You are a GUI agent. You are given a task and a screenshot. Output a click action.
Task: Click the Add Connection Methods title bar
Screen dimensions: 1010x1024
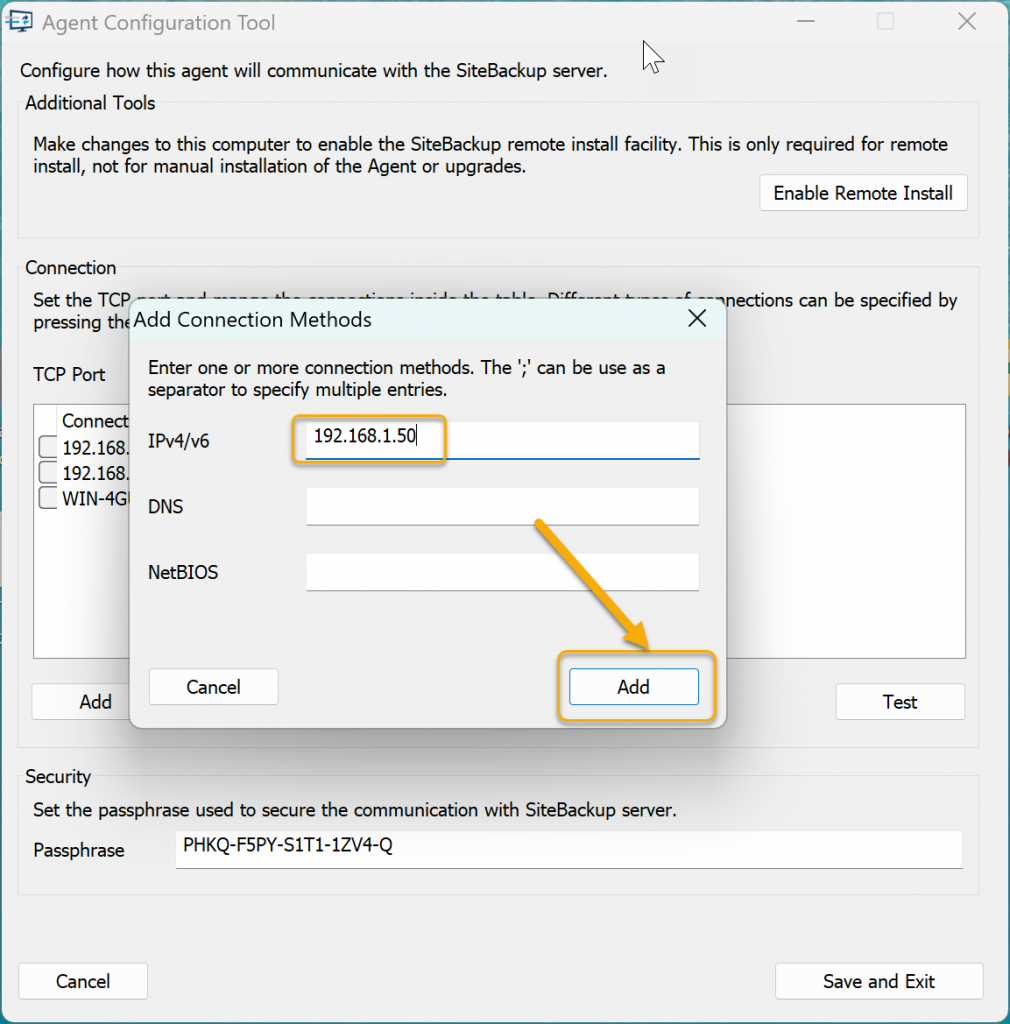tap(400, 320)
